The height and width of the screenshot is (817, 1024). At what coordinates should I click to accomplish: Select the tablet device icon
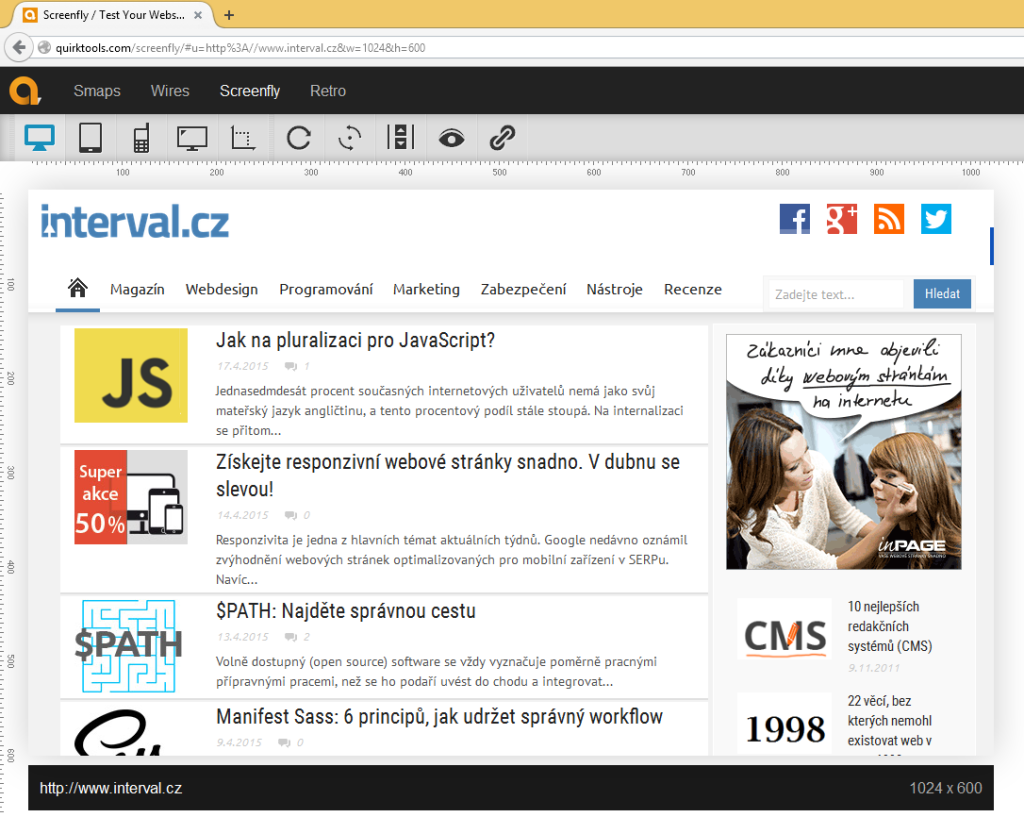point(90,138)
